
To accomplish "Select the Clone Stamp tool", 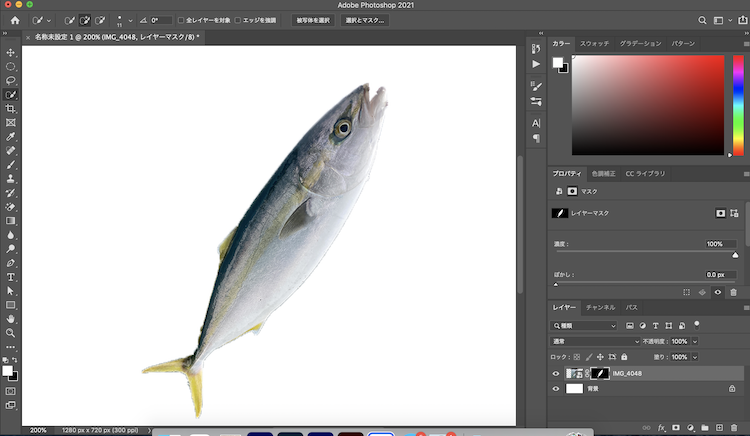I will coord(11,179).
